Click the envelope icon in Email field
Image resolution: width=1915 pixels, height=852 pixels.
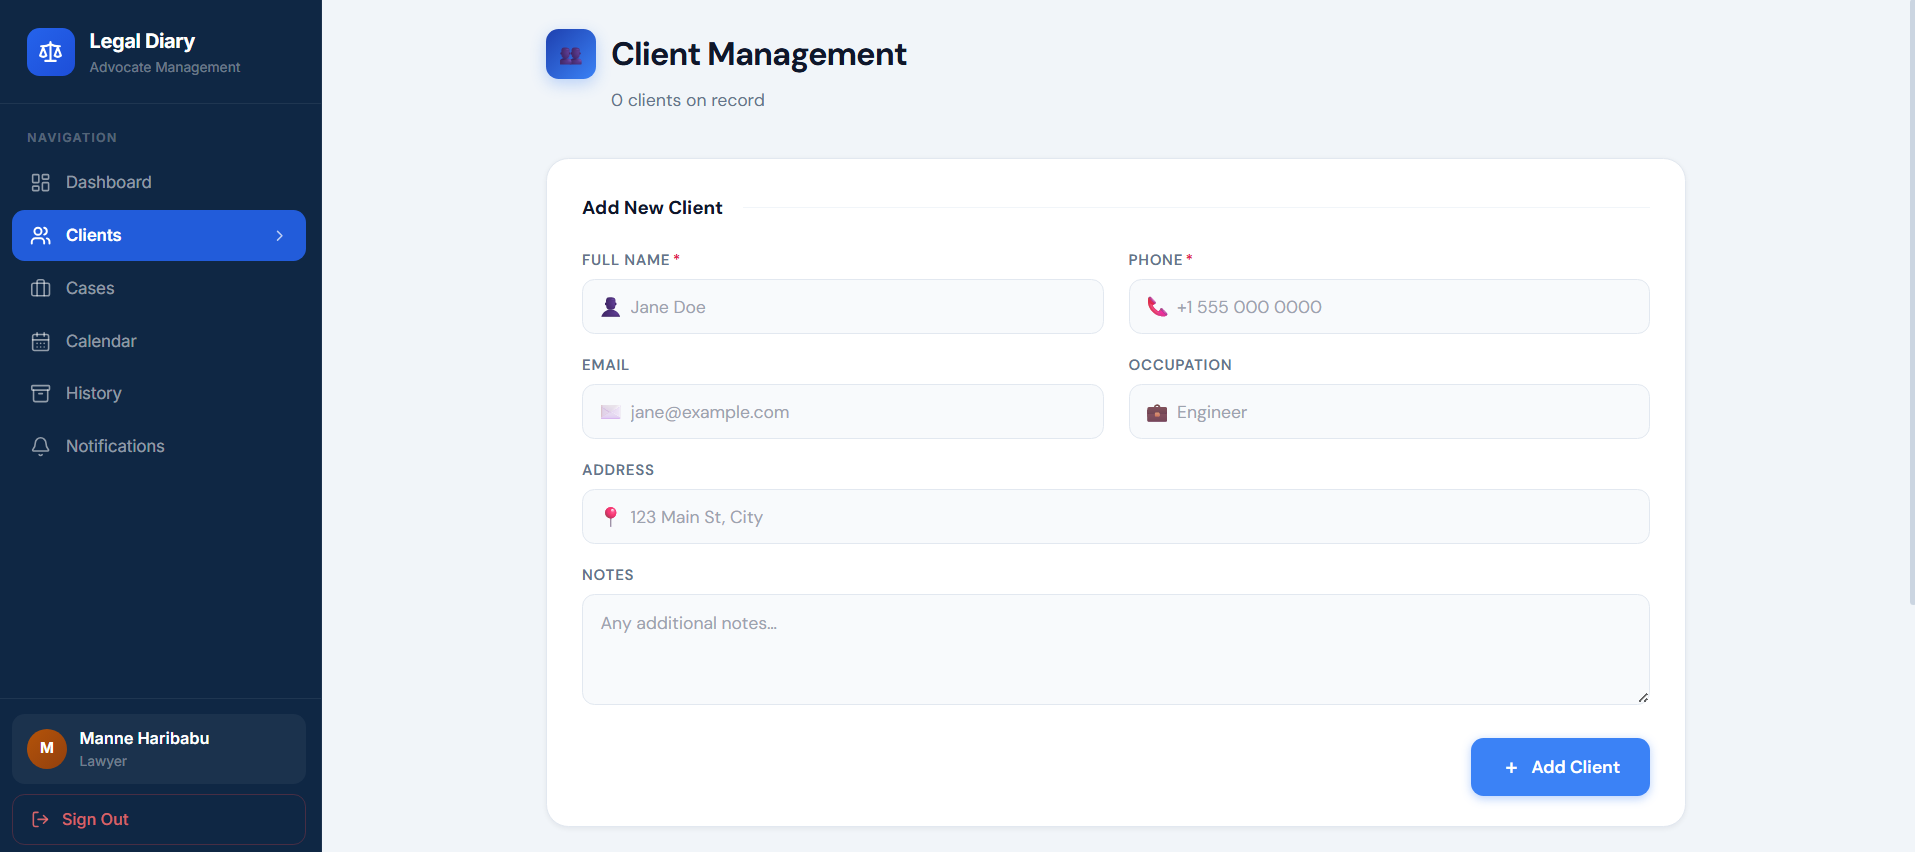pos(611,412)
